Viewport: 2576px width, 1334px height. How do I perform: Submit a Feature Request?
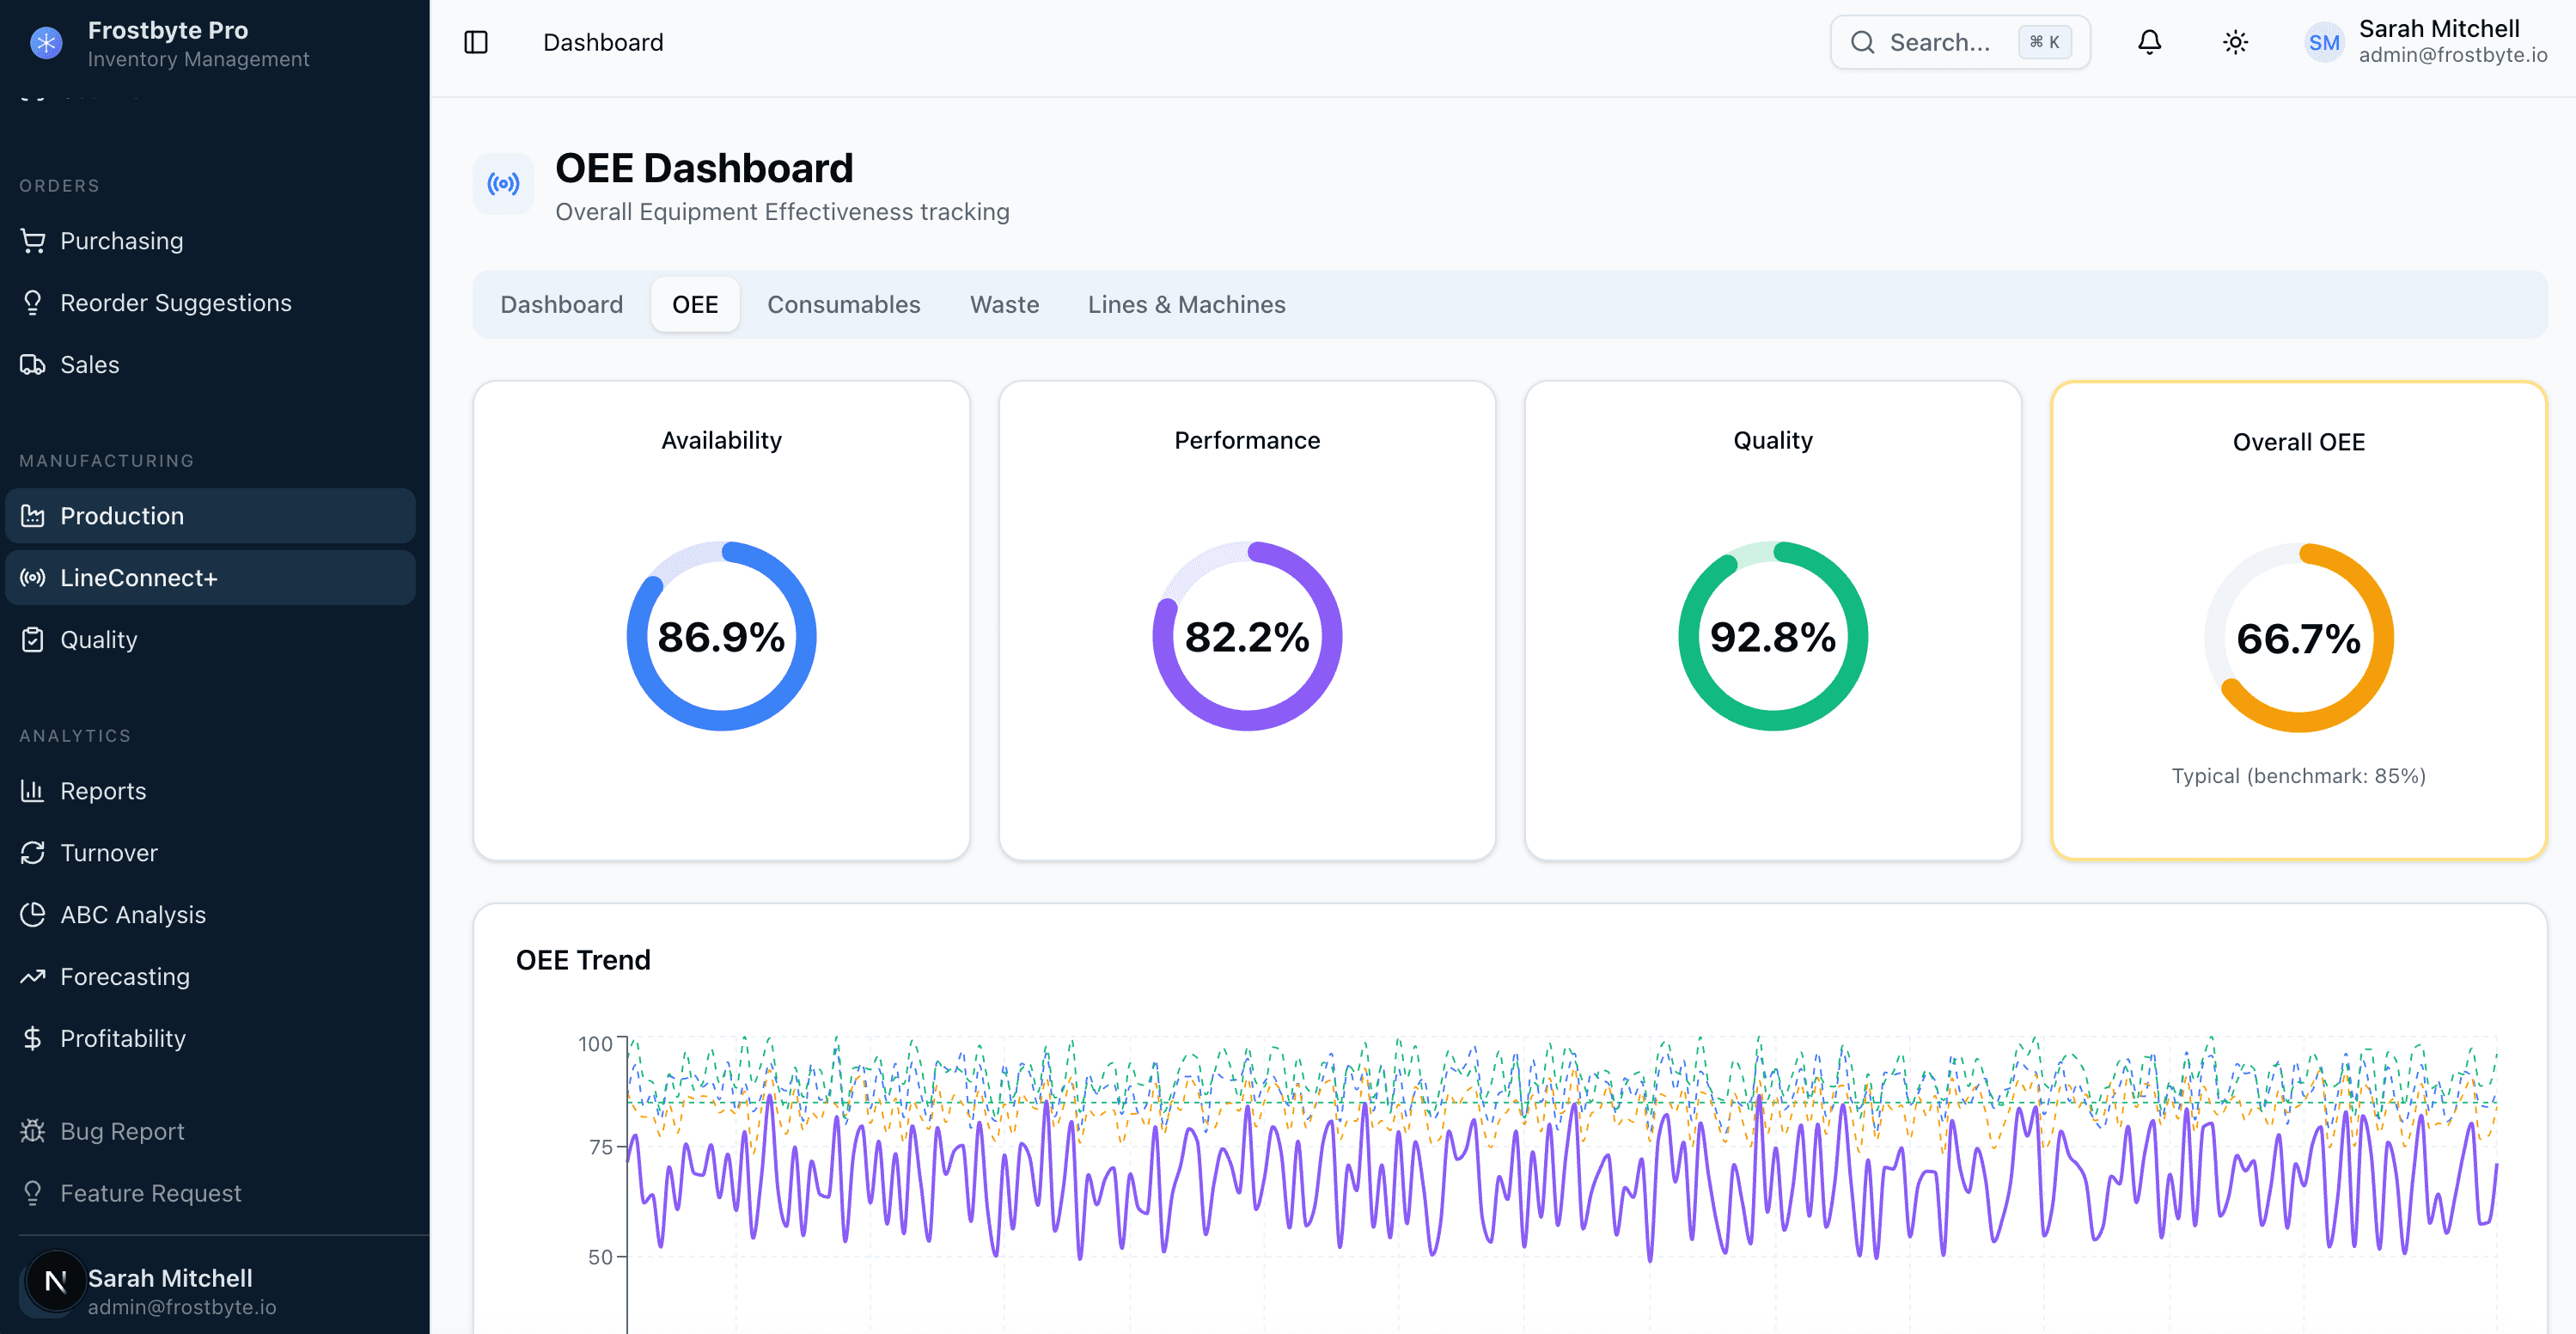pyautogui.click(x=150, y=1192)
